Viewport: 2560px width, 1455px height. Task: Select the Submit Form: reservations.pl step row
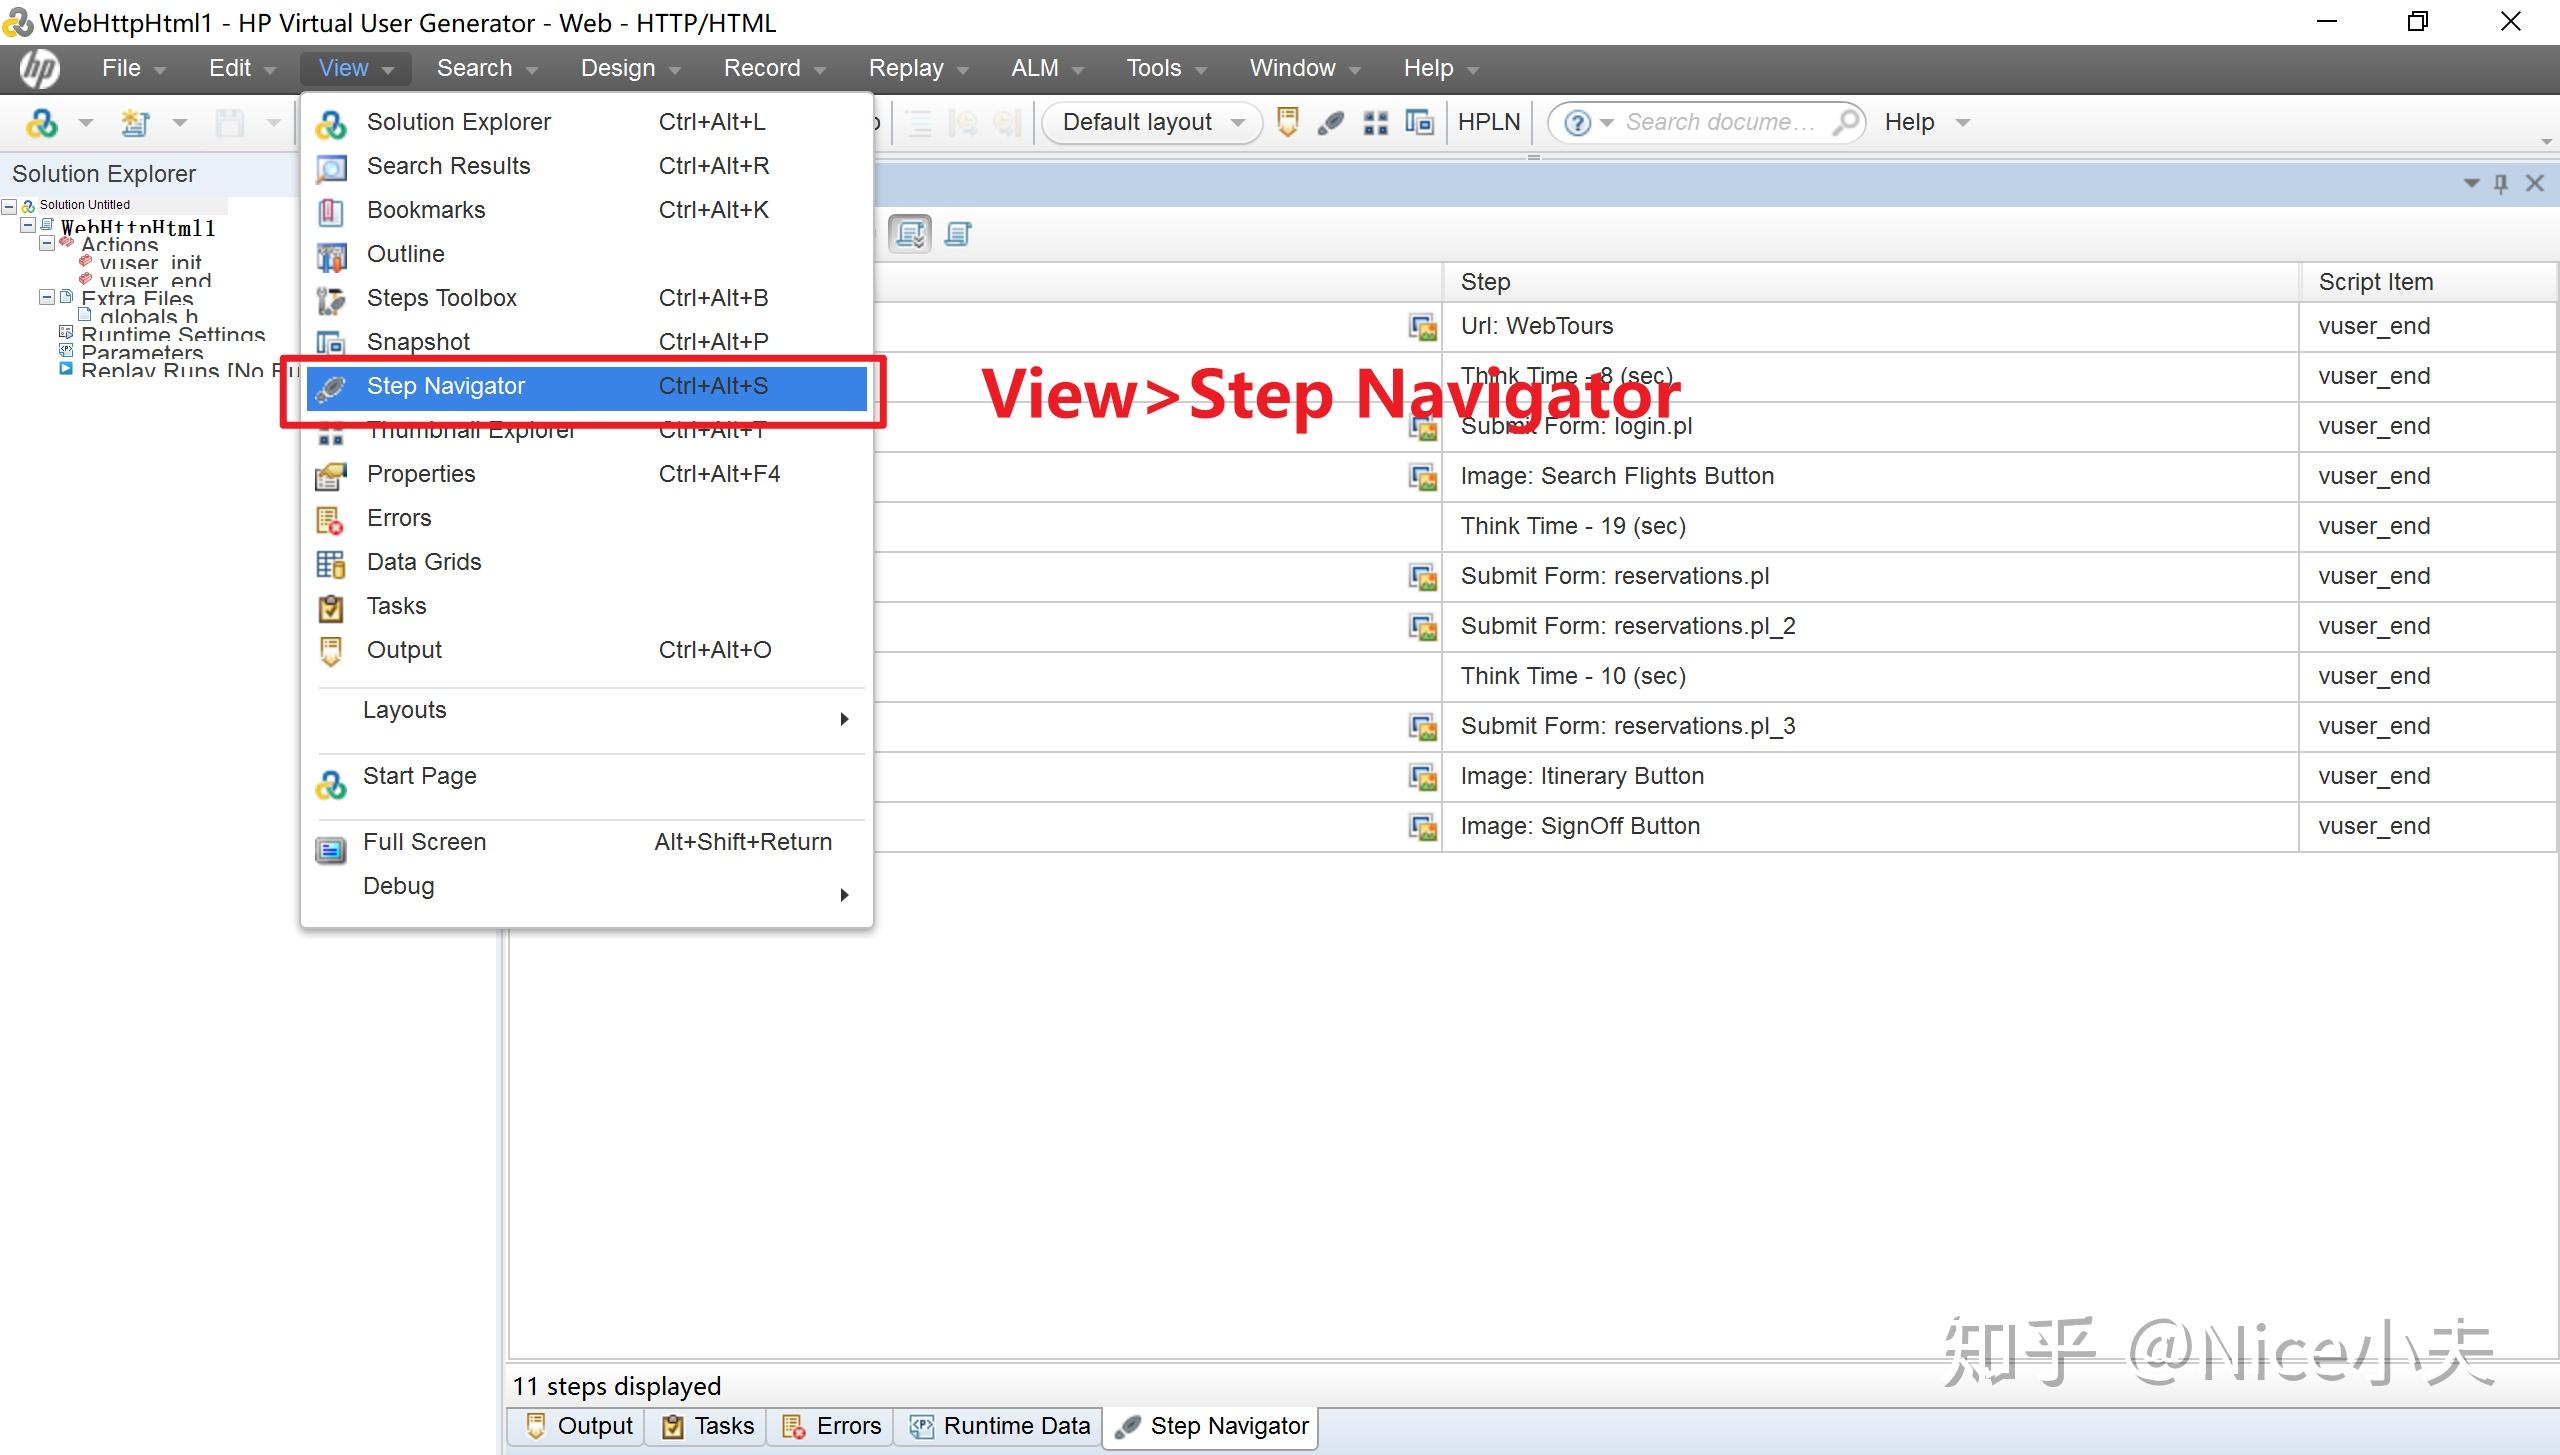[1614, 576]
